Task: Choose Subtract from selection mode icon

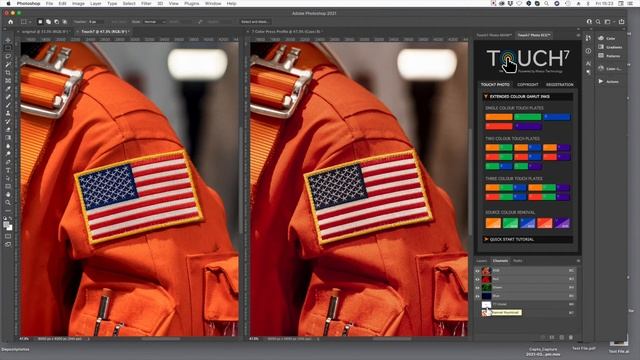Action: click(x=56, y=22)
